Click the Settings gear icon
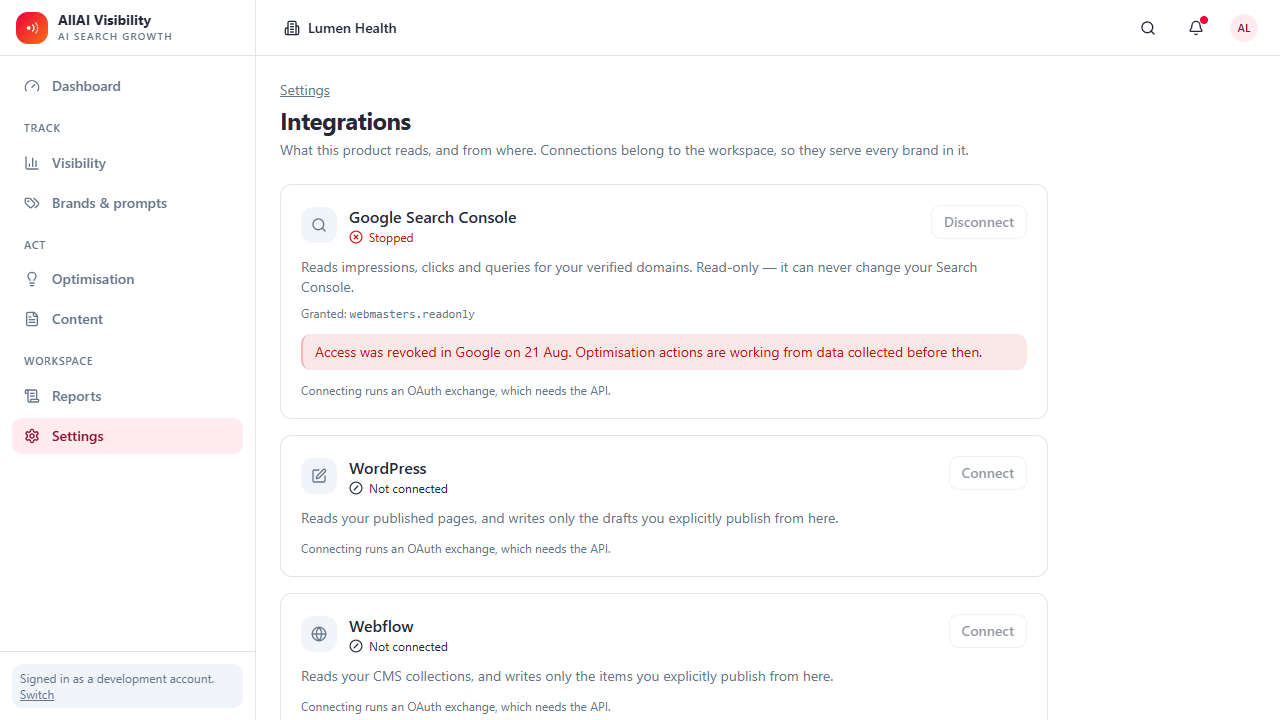This screenshot has height=720, width=1280. click(x=32, y=436)
